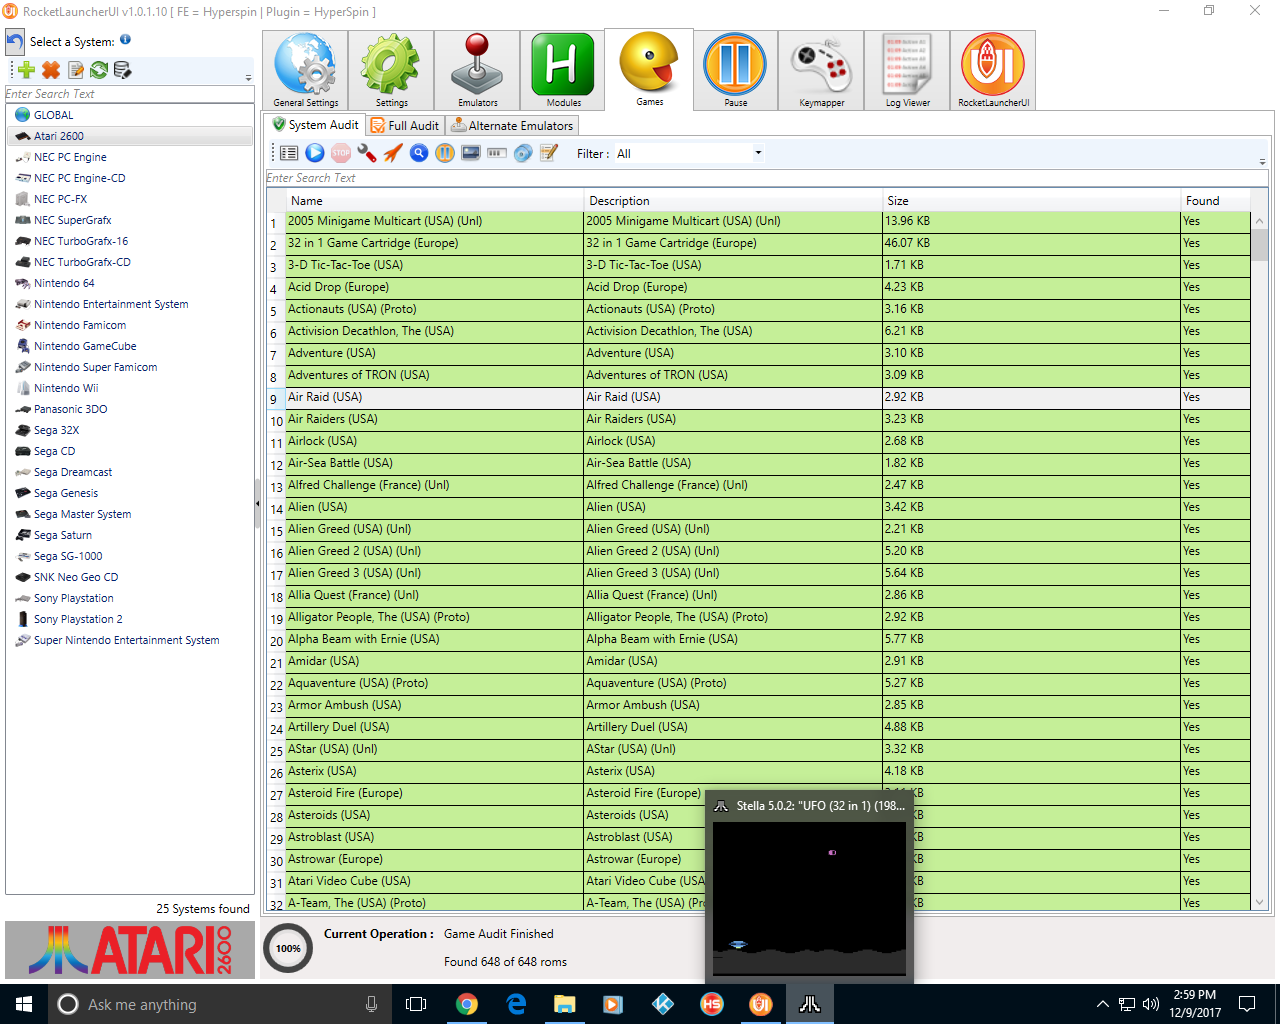Viewport: 1280px width, 1024px height.
Task: Open the RocketLauncherUI tab
Action: point(993,70)
